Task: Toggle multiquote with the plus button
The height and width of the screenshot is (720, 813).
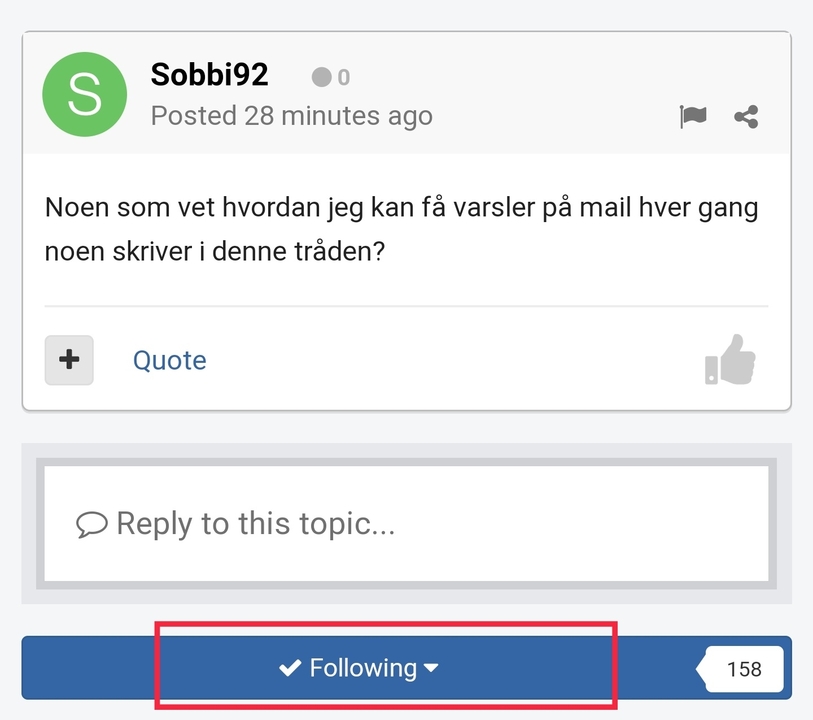Action: coord(69,360)
